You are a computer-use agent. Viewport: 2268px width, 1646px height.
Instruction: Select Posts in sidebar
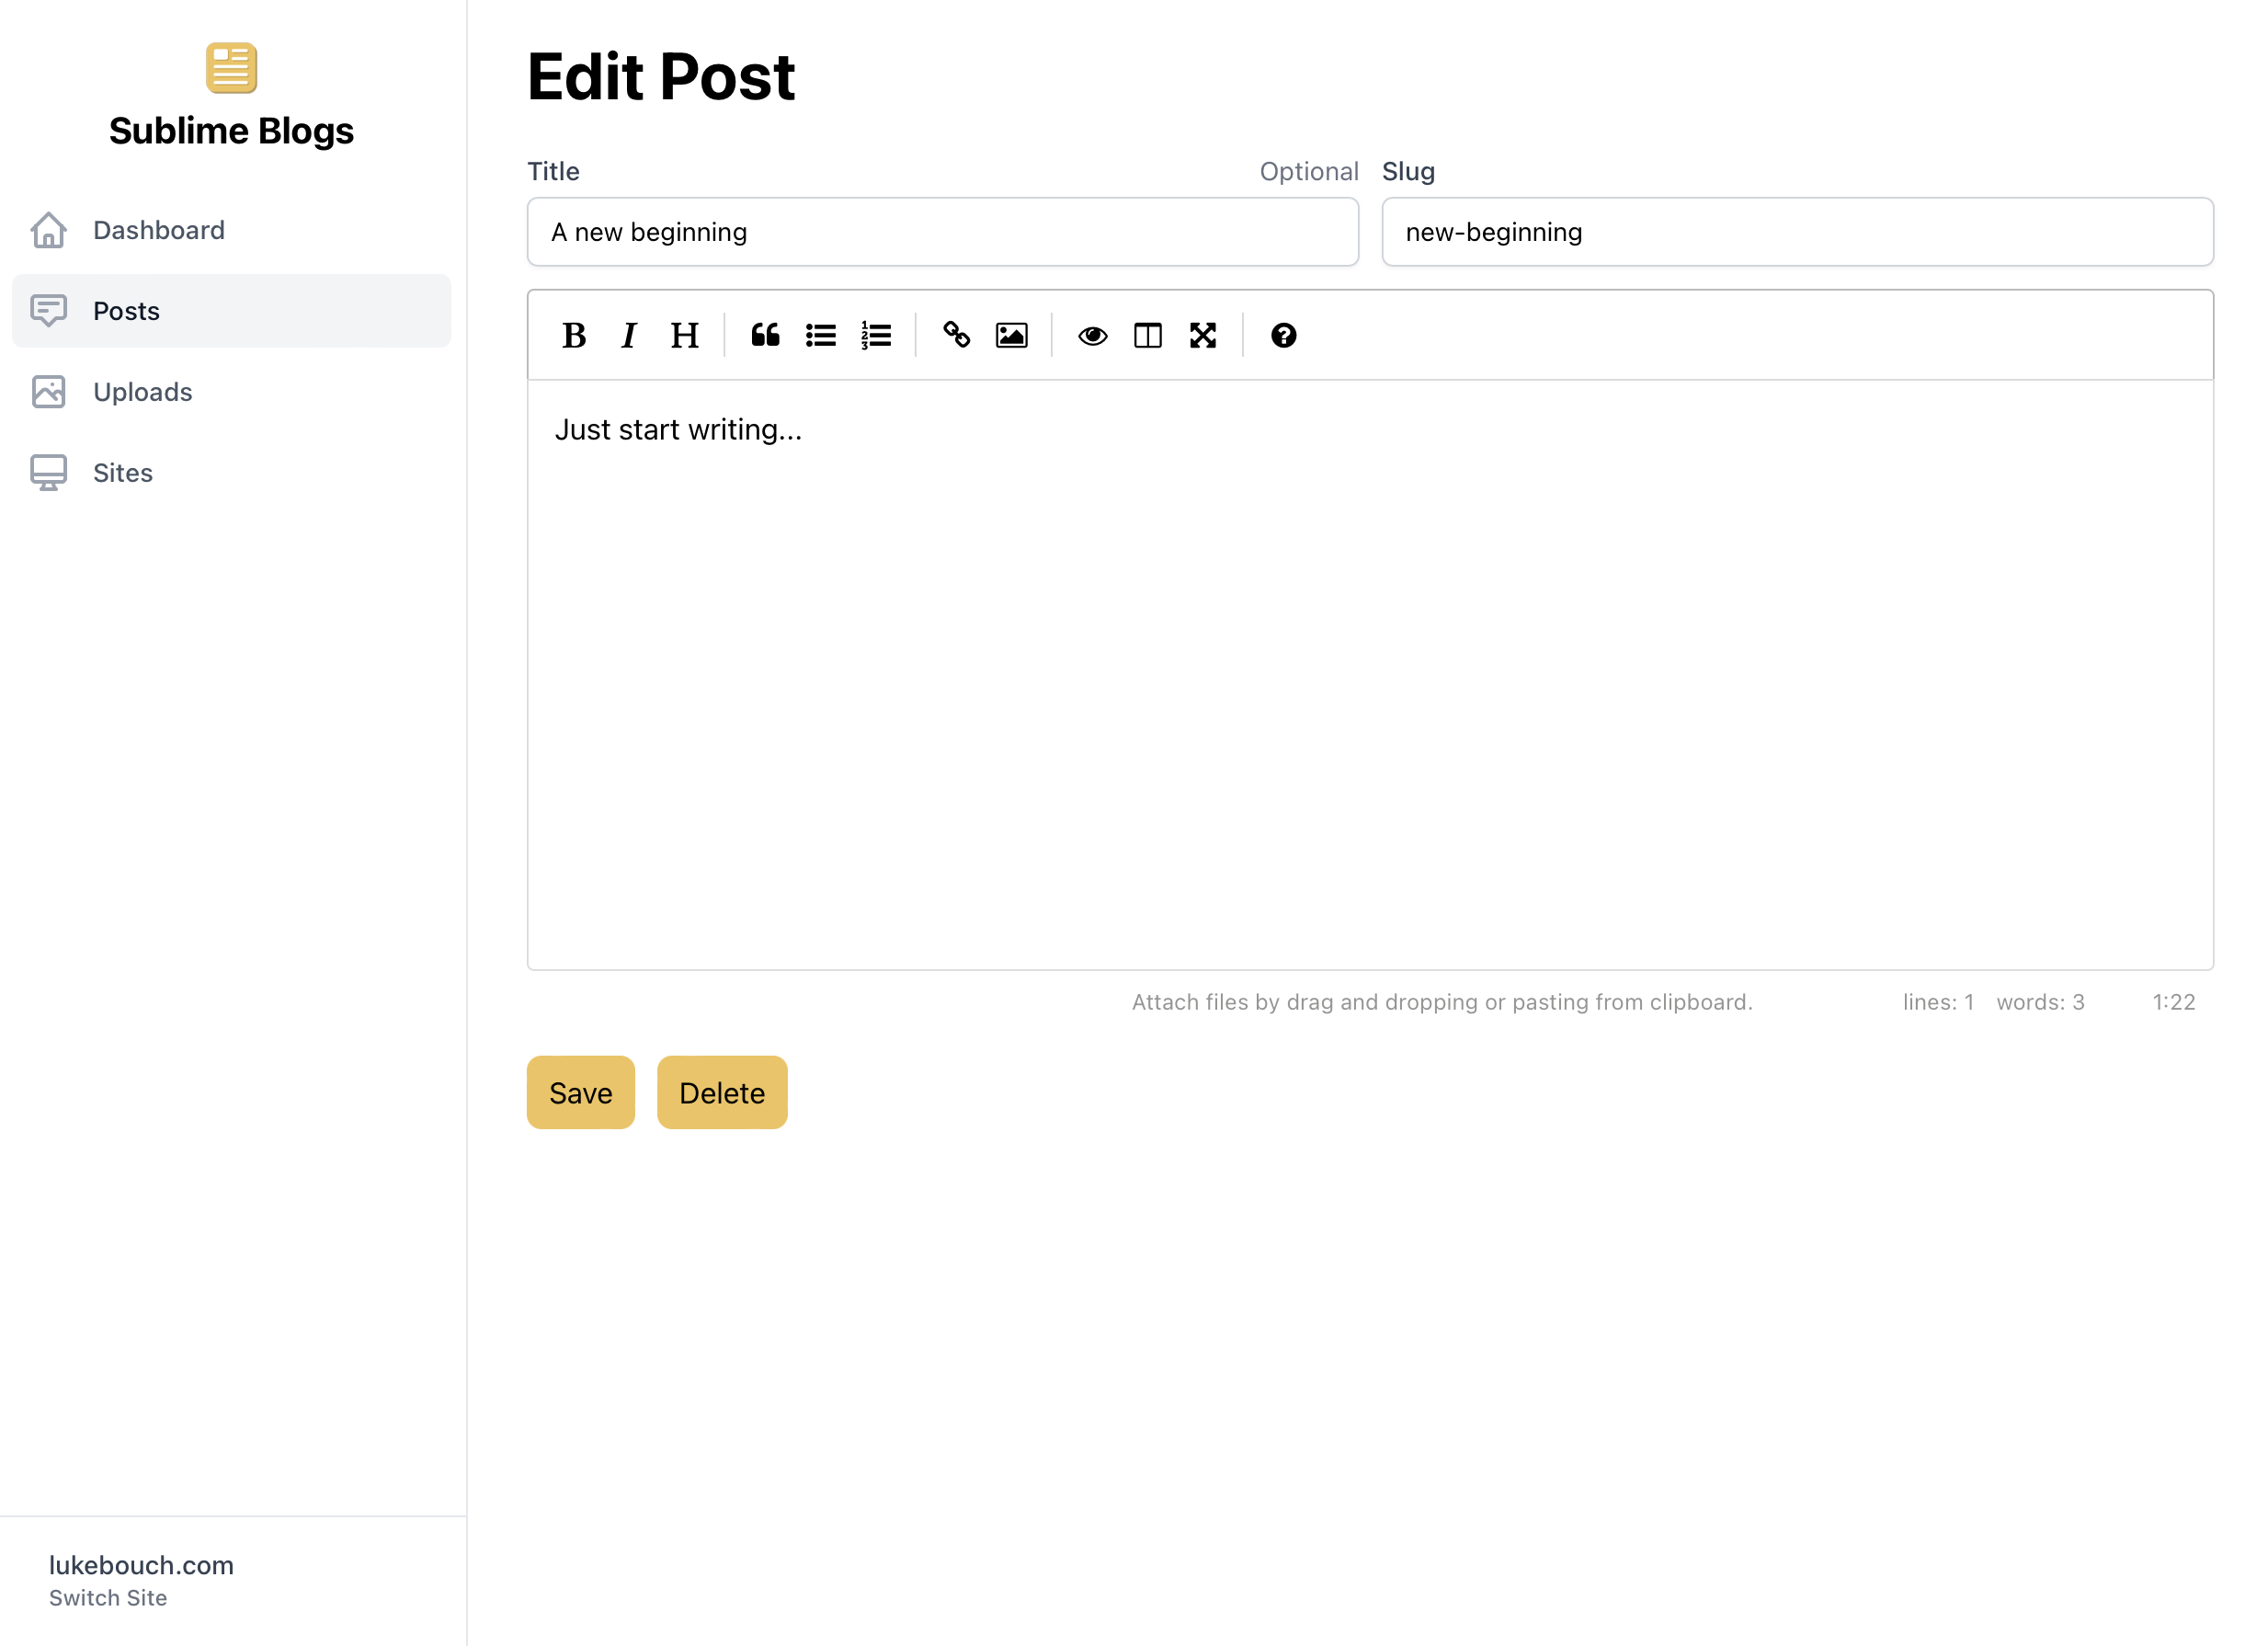coord(126,311)
